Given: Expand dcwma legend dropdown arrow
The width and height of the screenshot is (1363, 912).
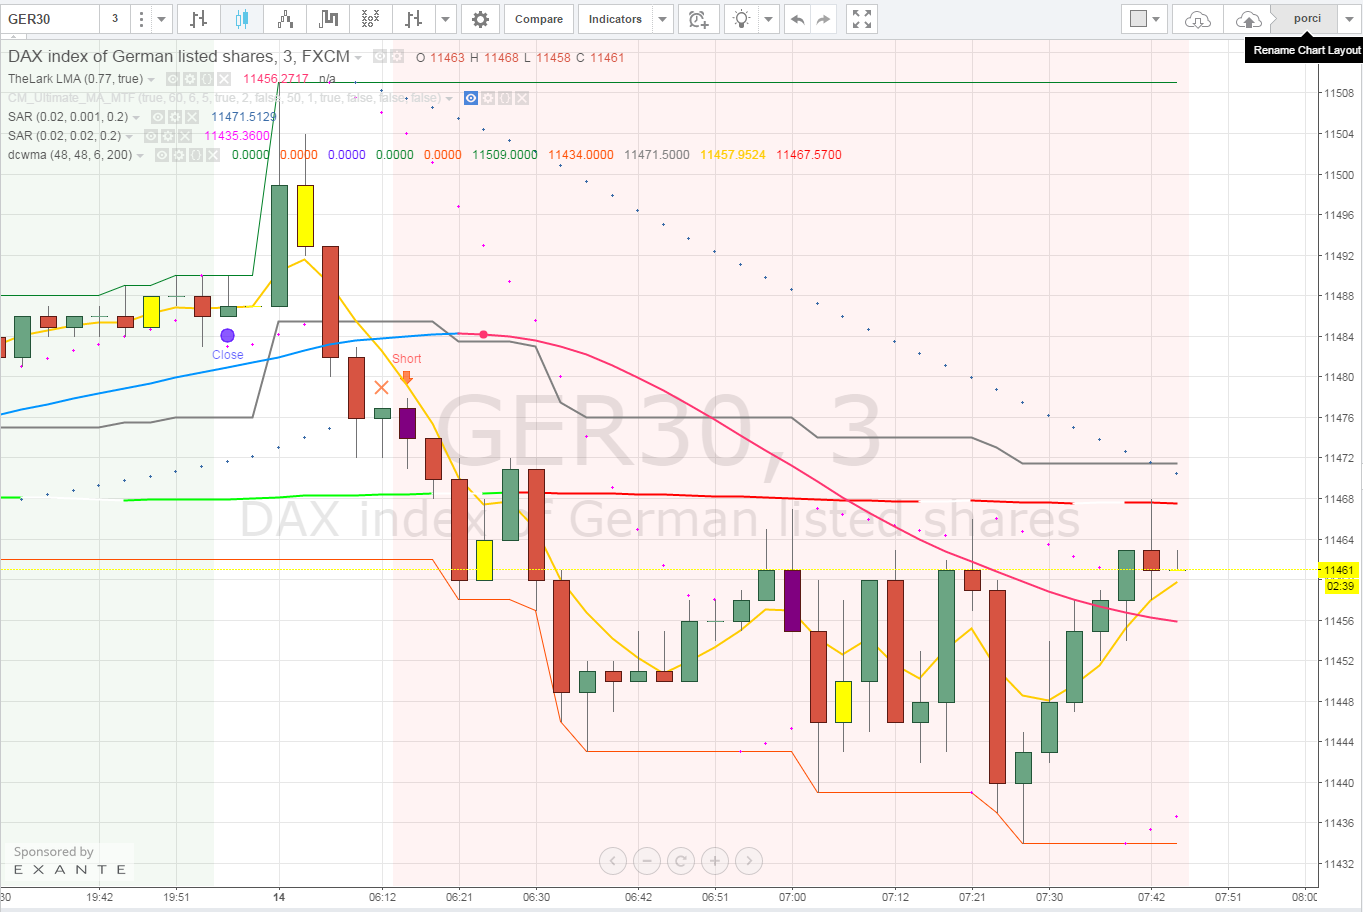Looking at the screenshot, I should point(141,156).
